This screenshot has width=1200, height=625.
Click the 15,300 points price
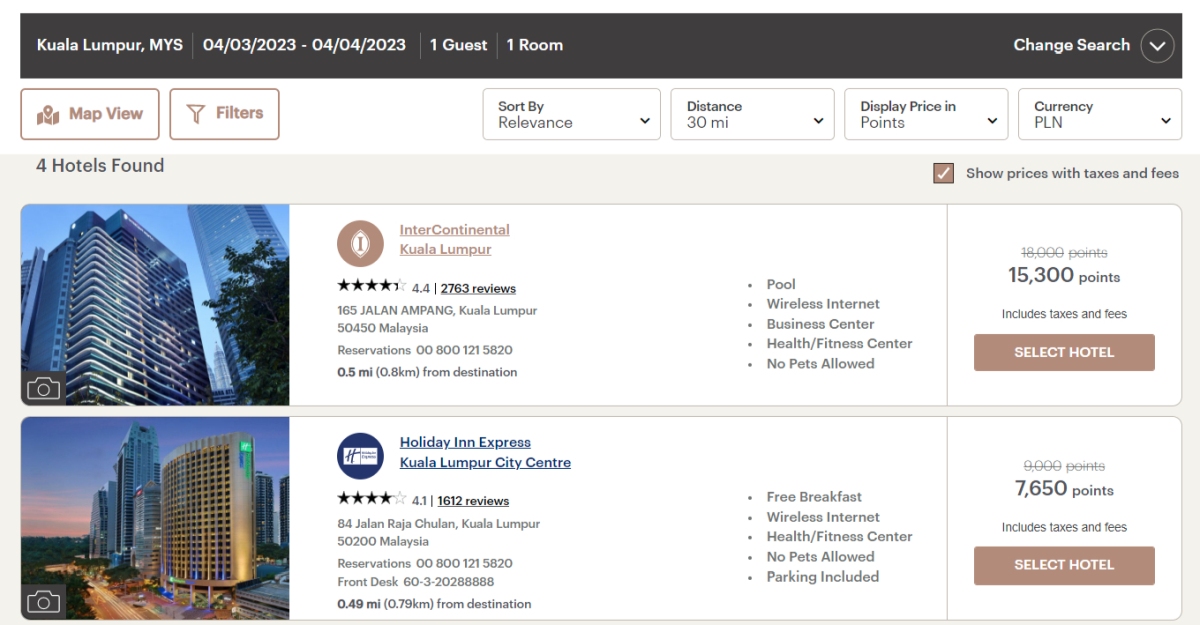1064,275
